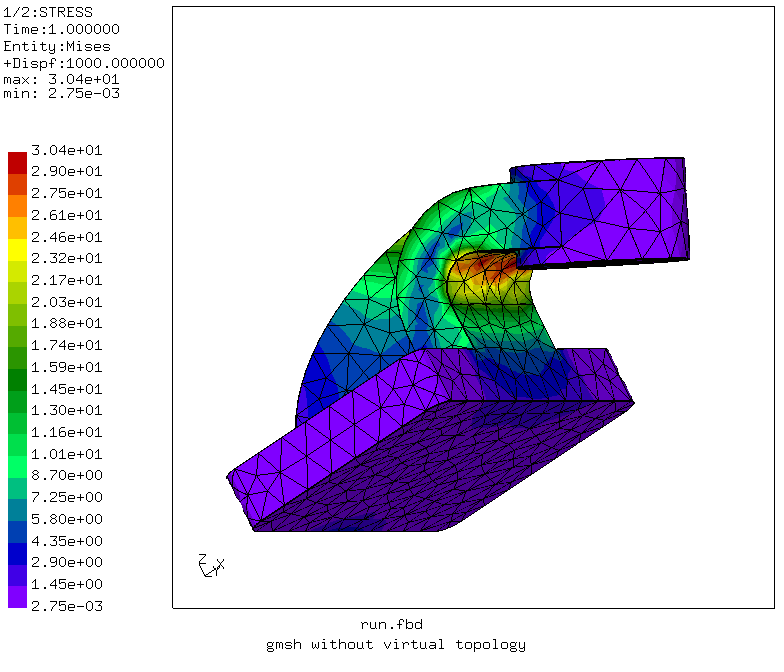Select the legend value 1.74e+01

(66, 345)
